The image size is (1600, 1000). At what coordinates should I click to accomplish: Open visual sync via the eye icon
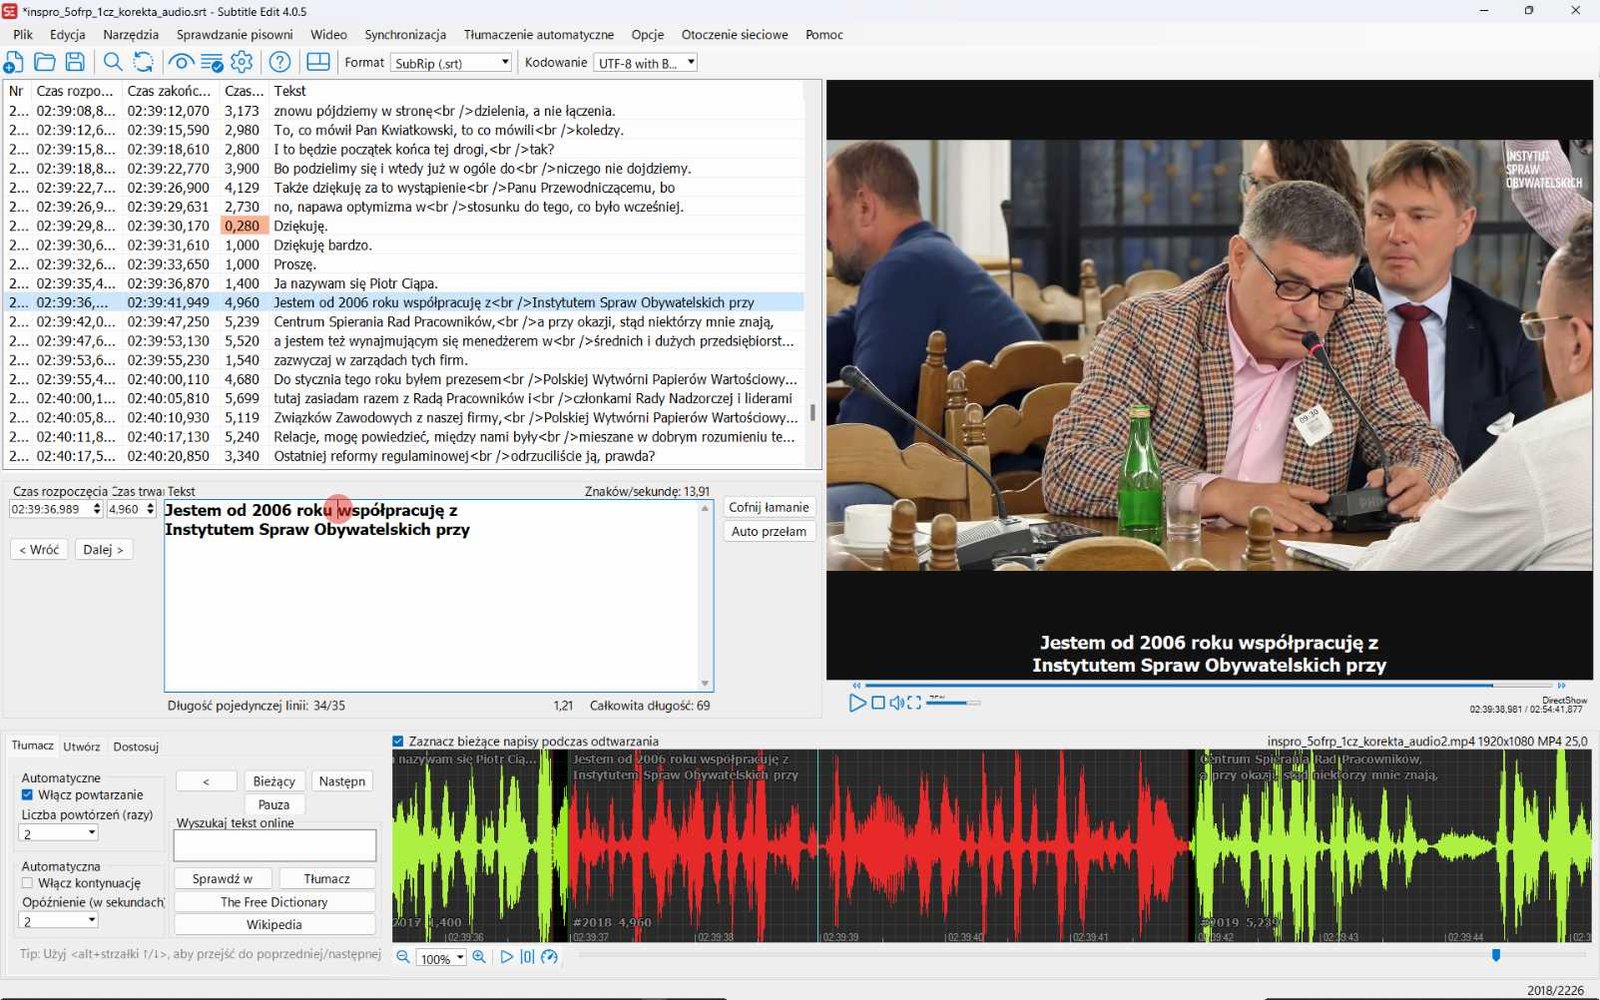point(181,62)
